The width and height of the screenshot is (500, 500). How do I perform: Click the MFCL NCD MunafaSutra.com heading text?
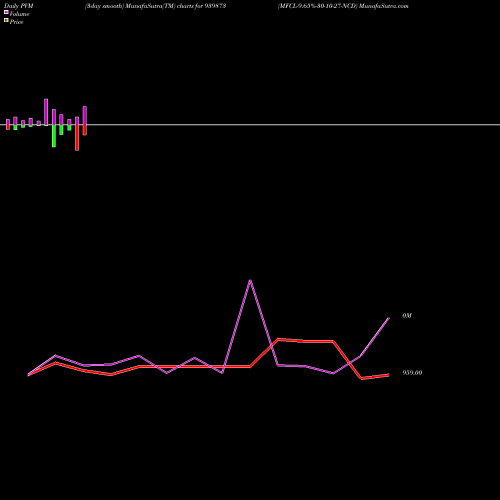[x=343, y=6]
